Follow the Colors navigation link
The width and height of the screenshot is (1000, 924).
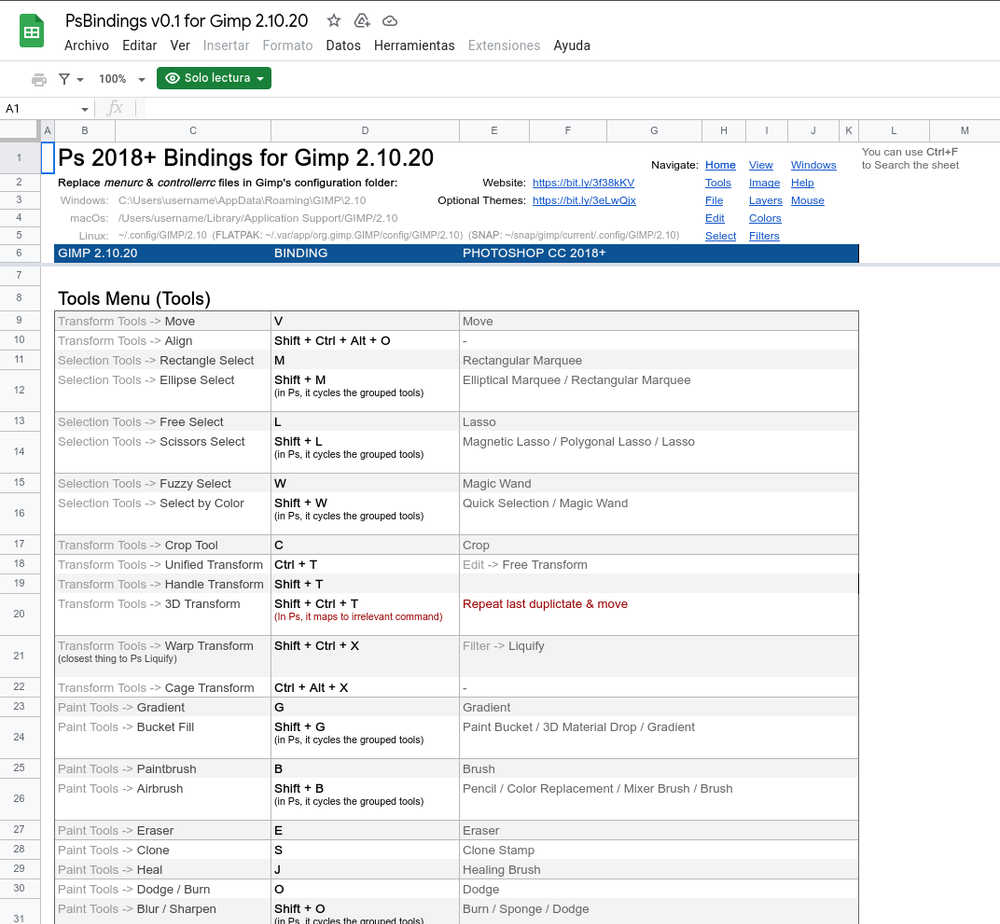(x=765, y=218)
